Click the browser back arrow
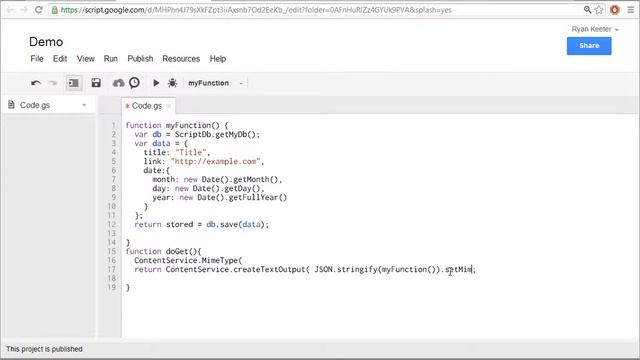Image resolution: width=640 pixels, height=360 pixels. [x=10, y=10]
